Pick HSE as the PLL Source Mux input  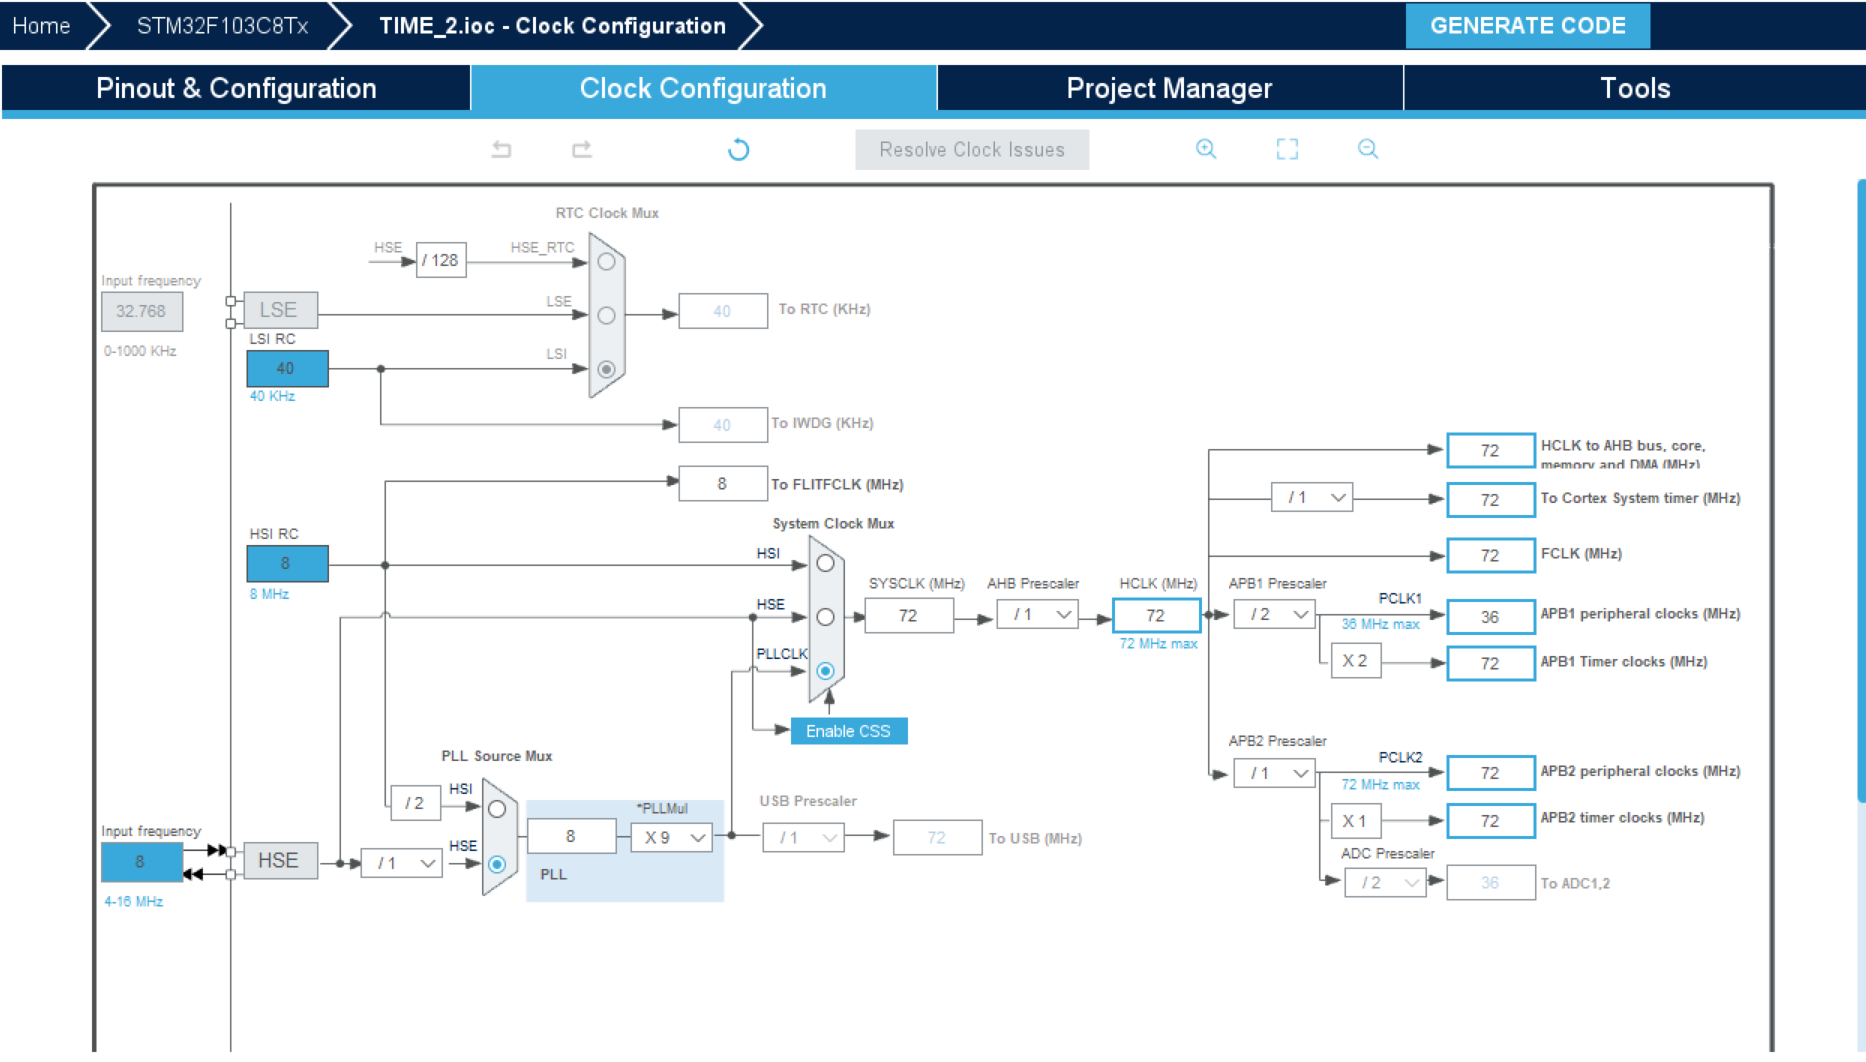pos(497,864)
